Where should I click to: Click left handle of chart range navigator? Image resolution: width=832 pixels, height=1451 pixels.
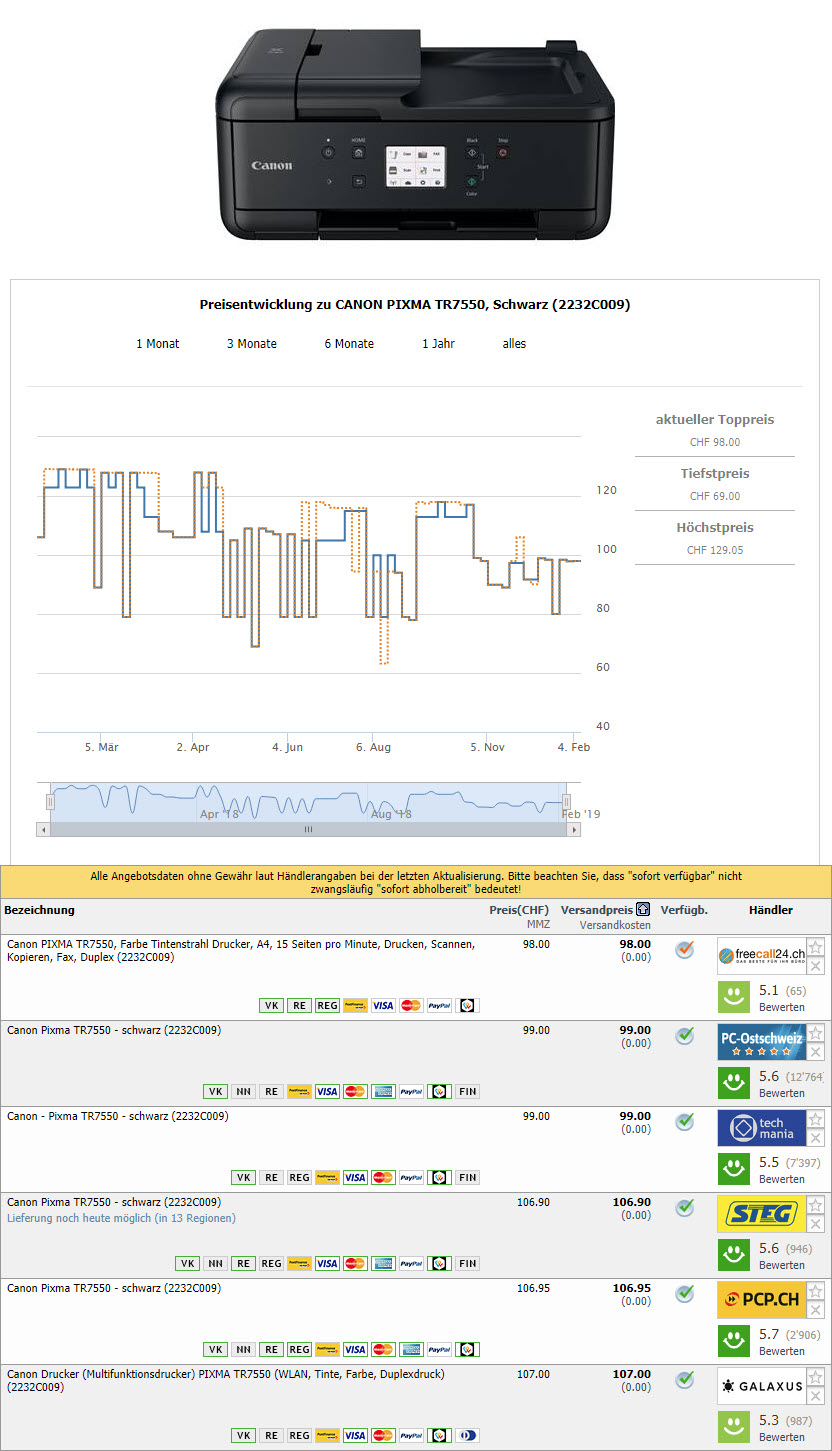pos(50,802)
